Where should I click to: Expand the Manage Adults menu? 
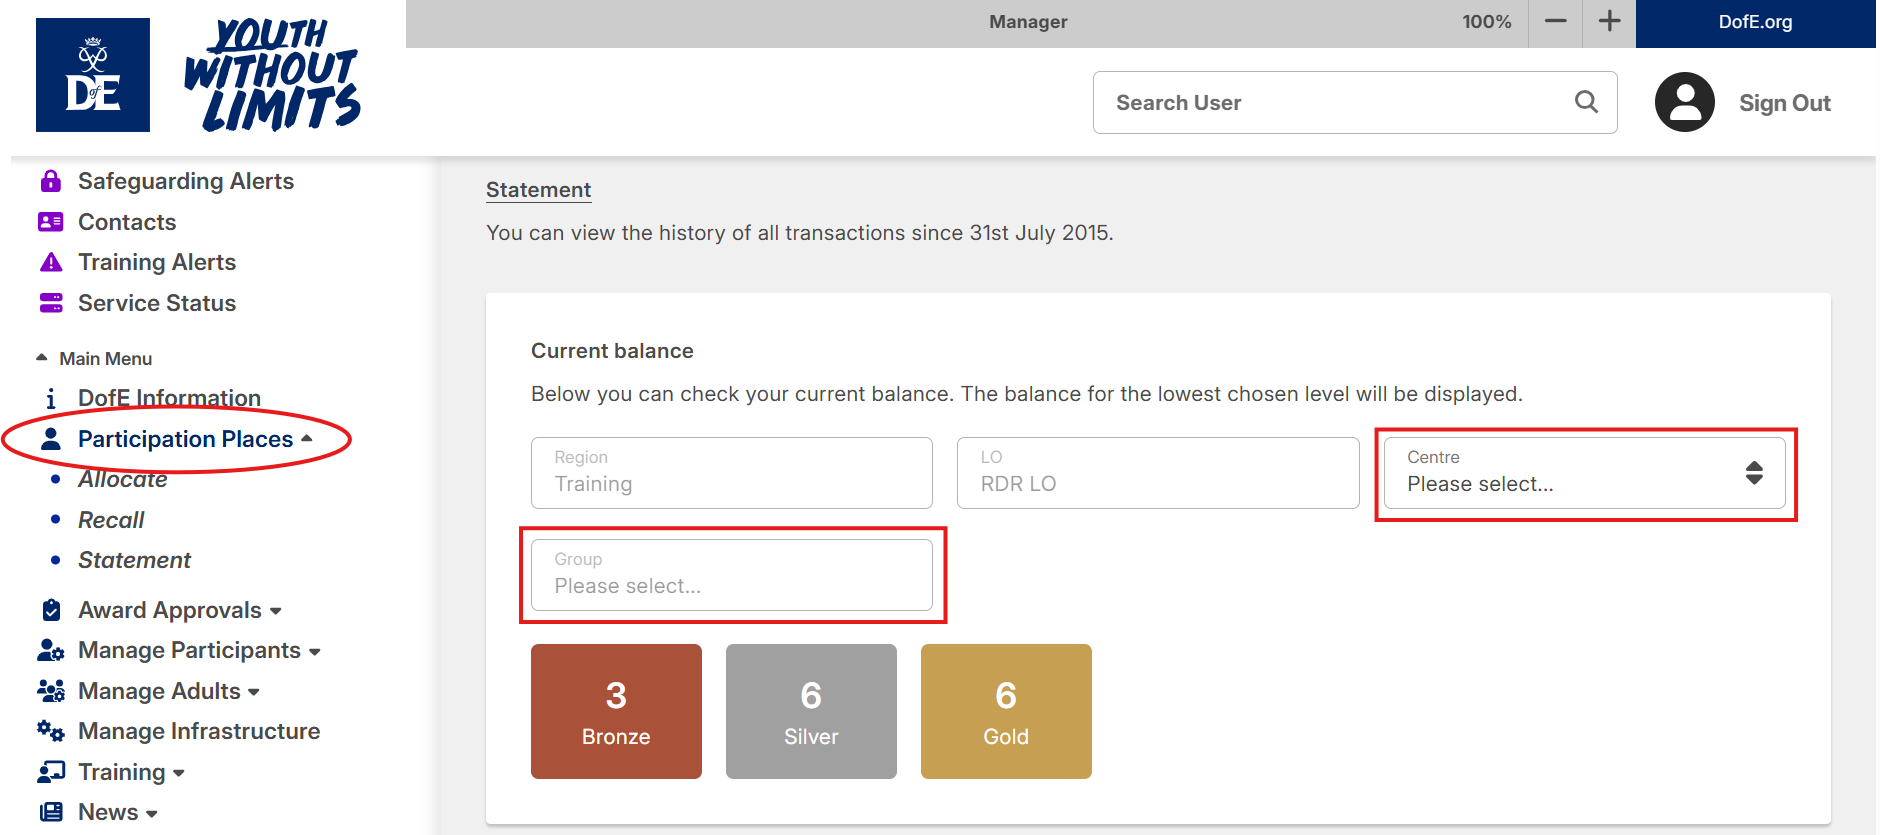tap(254, 692)
